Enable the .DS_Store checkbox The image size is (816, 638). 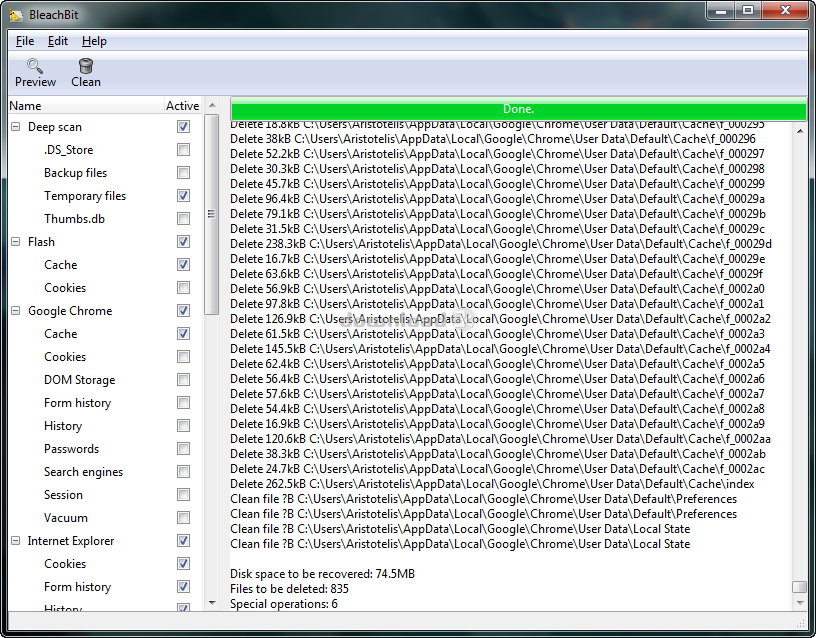coord(183,150)
